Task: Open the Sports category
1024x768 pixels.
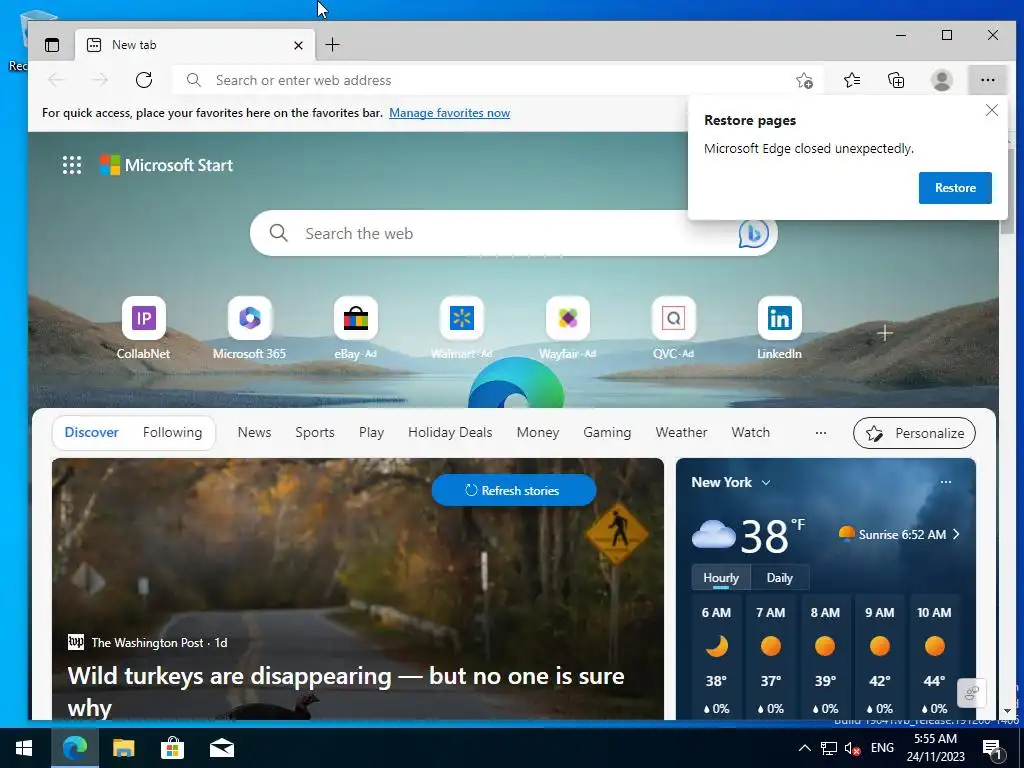Action: tap(315, 432)
